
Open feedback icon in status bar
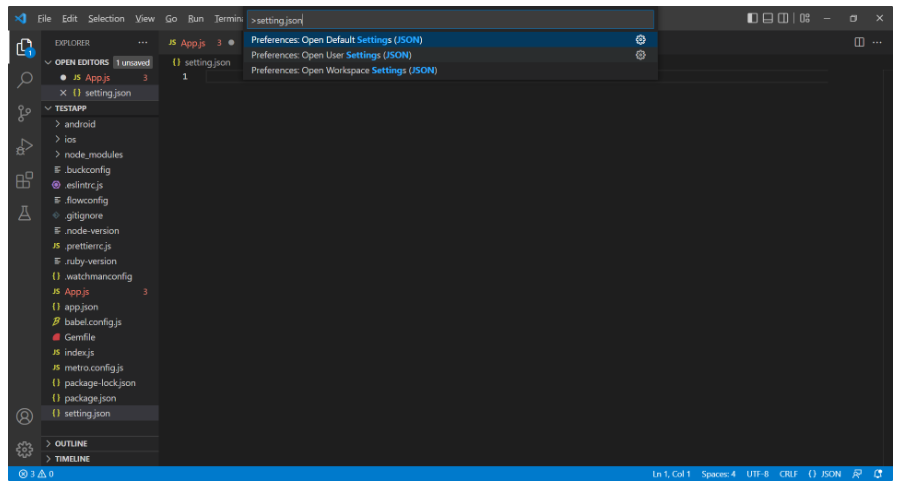point(857,474)
